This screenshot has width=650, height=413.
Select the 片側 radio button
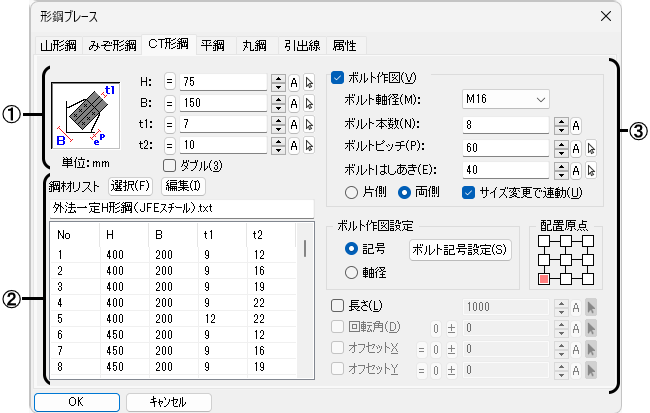(x=351, y=191)
